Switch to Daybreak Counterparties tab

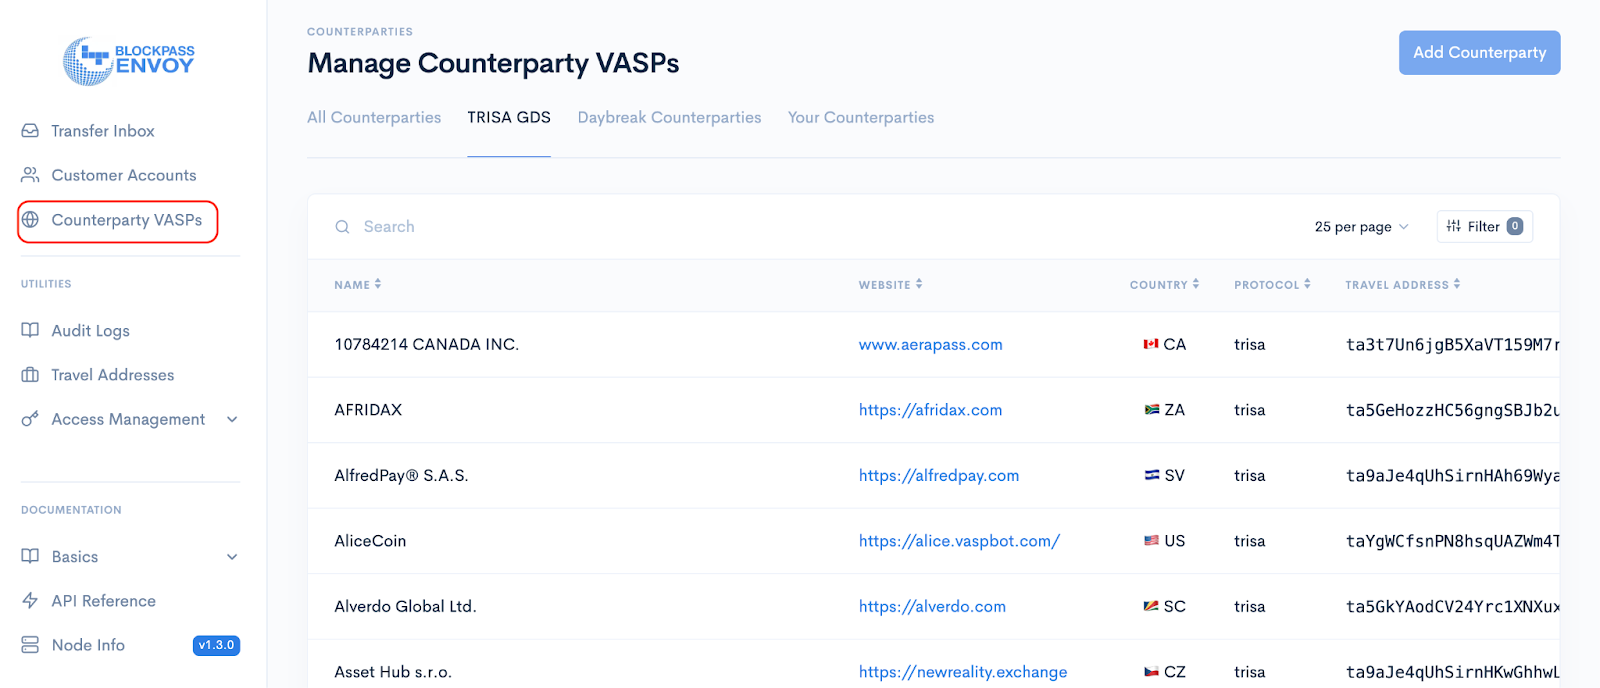point(669,118)
